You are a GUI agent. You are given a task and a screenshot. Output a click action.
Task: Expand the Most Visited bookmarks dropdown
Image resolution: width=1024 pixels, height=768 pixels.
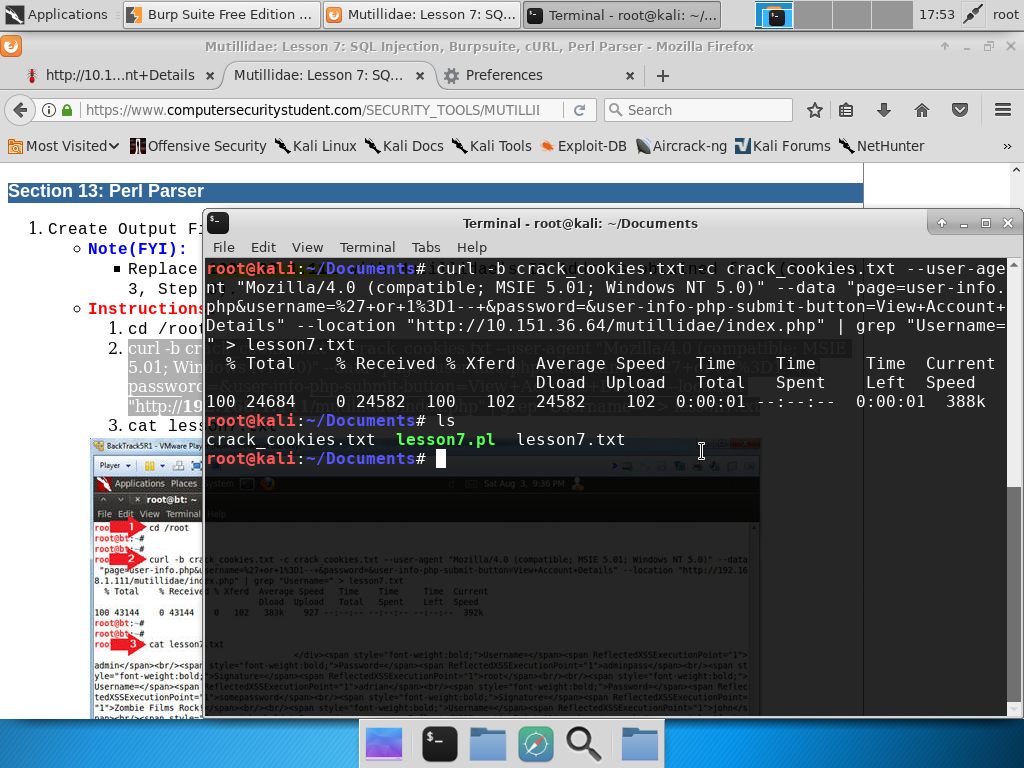click(63, 146)
